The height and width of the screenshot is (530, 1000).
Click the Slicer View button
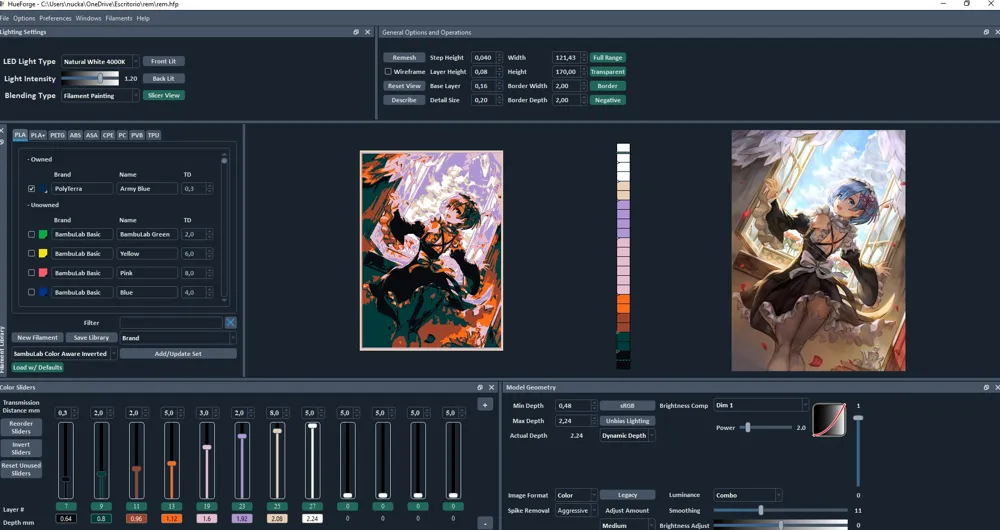pos(164,95)
